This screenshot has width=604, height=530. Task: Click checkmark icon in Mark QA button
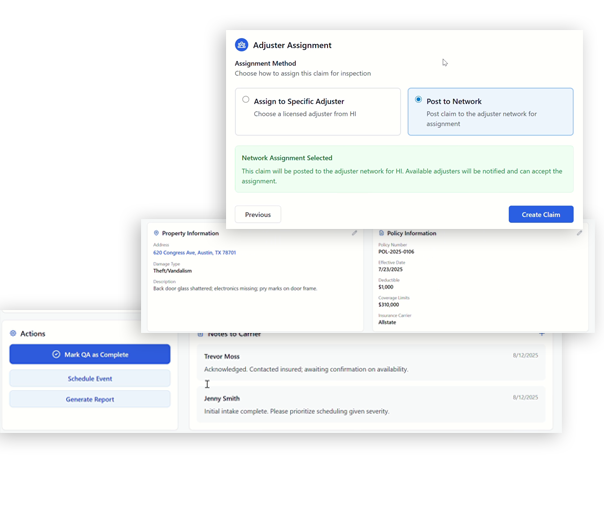click(56, 354)
